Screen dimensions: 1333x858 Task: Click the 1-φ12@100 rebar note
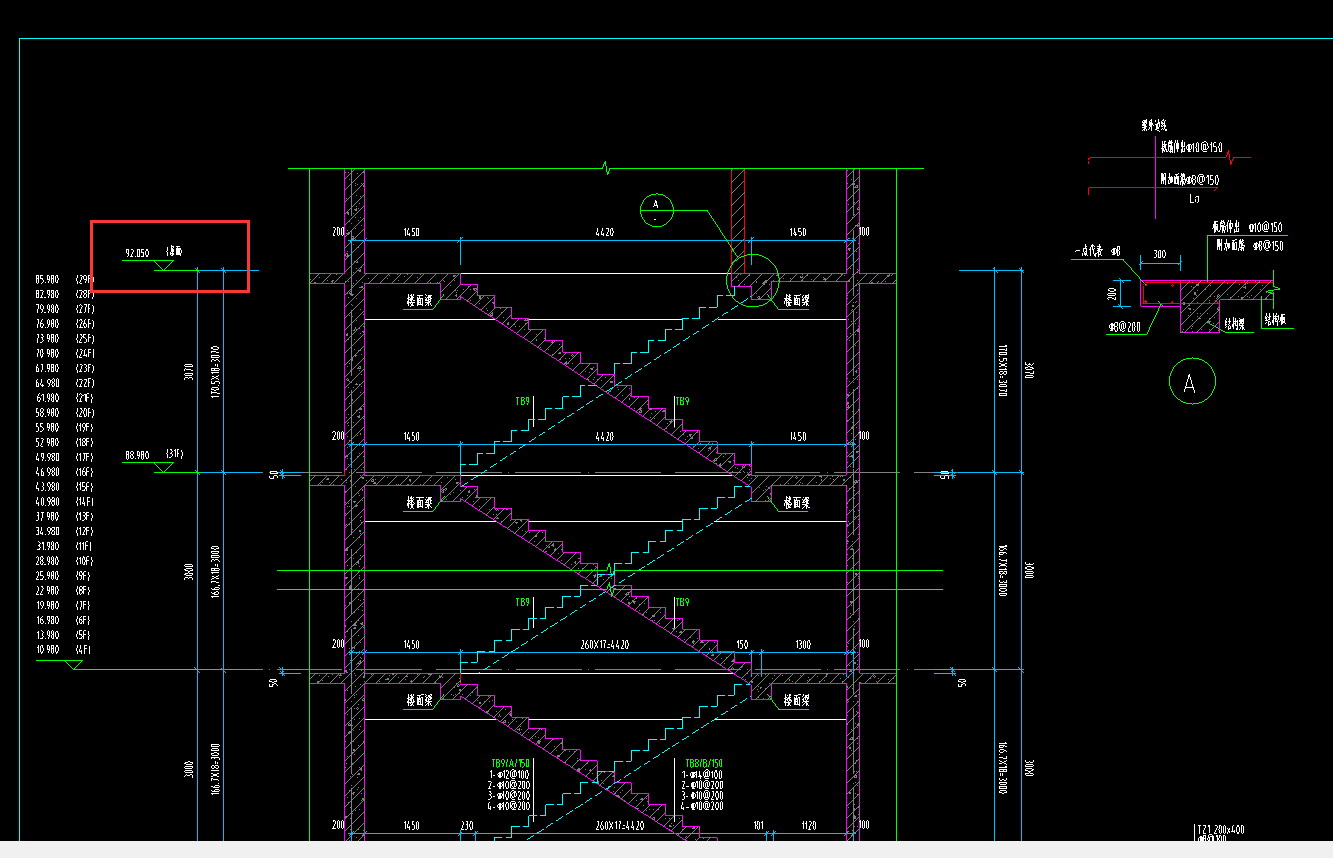coord(510,774)
